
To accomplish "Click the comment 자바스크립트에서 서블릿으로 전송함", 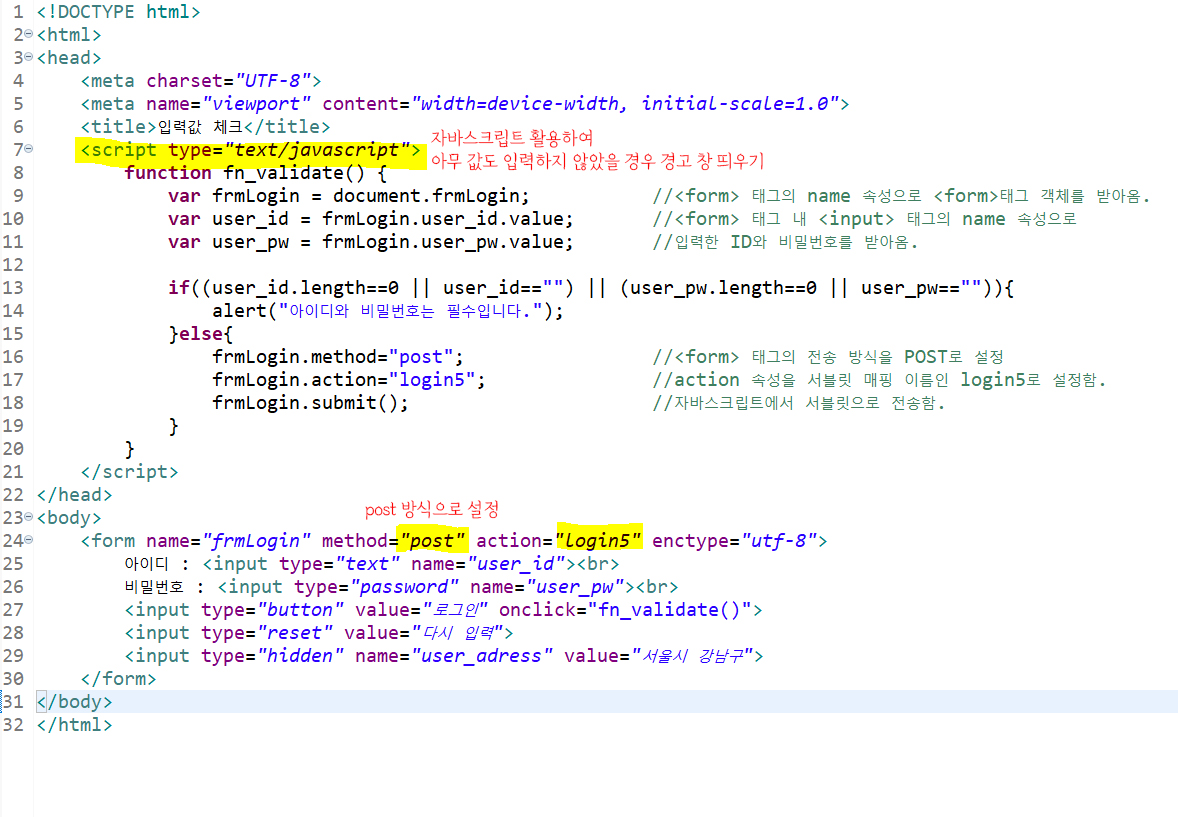I will pyautogui.click(x=799, y=403).
